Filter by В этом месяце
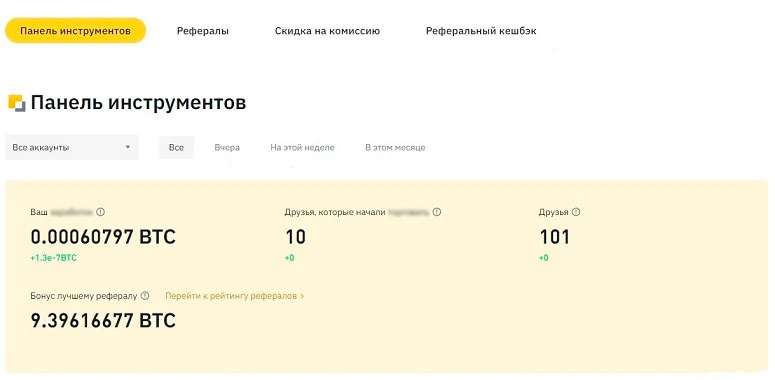The image size is (775, 380). 395,147
